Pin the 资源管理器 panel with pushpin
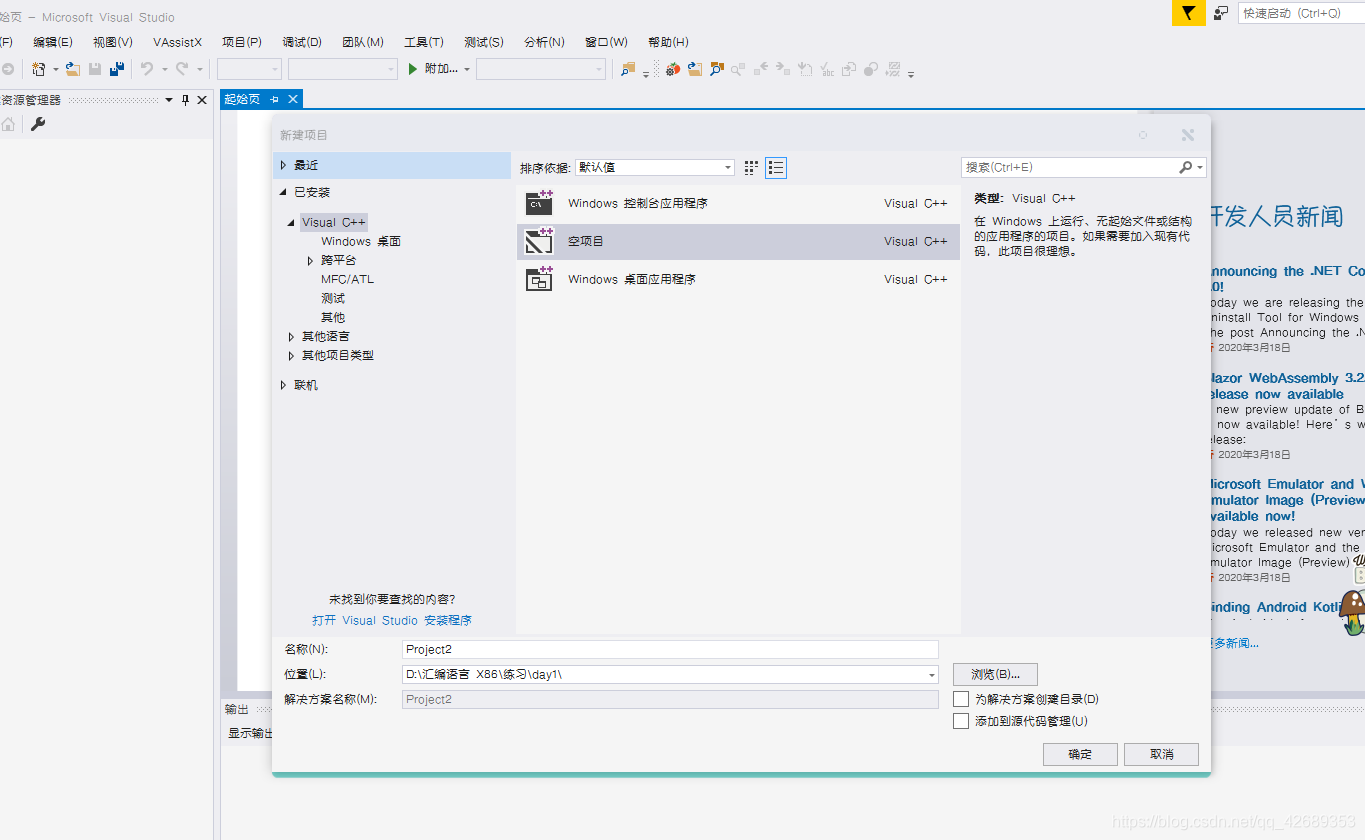Image resolution: width=1365 pixels, height=840 pixels. pyautogui.click(x=185, y=100)
